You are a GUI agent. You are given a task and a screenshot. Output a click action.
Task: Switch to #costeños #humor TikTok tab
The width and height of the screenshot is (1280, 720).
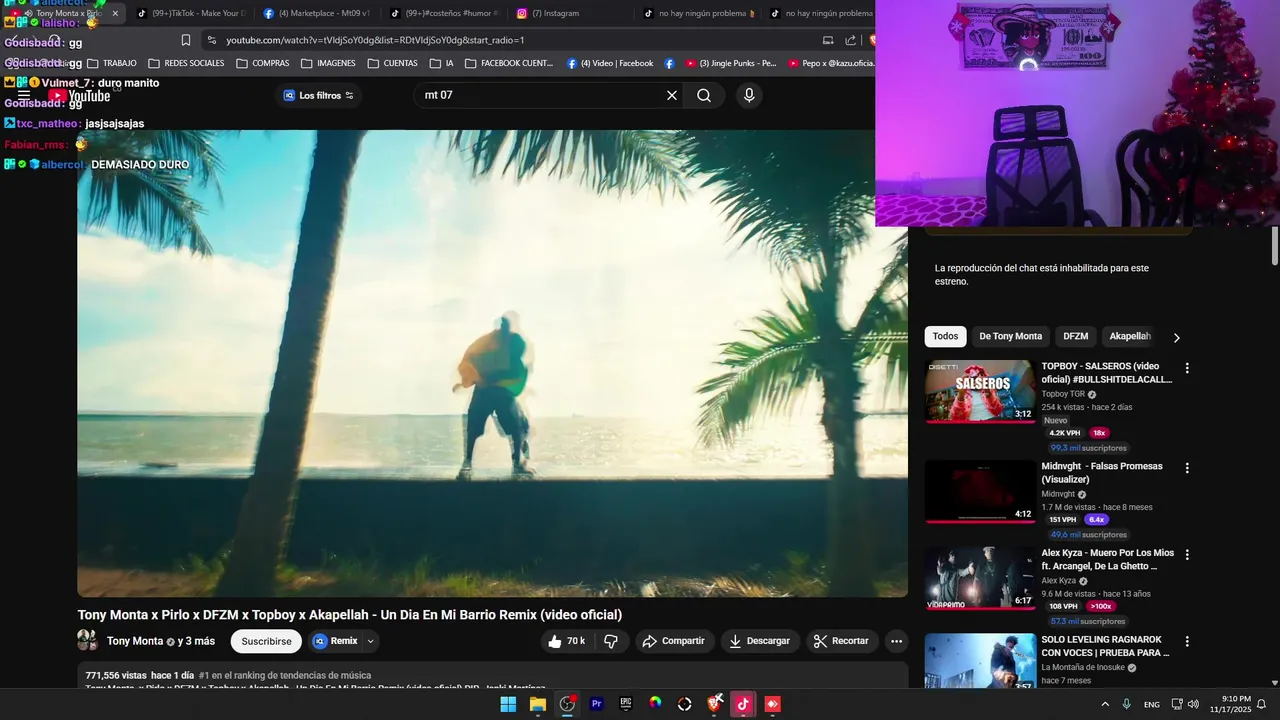click(x=444, y=13)
